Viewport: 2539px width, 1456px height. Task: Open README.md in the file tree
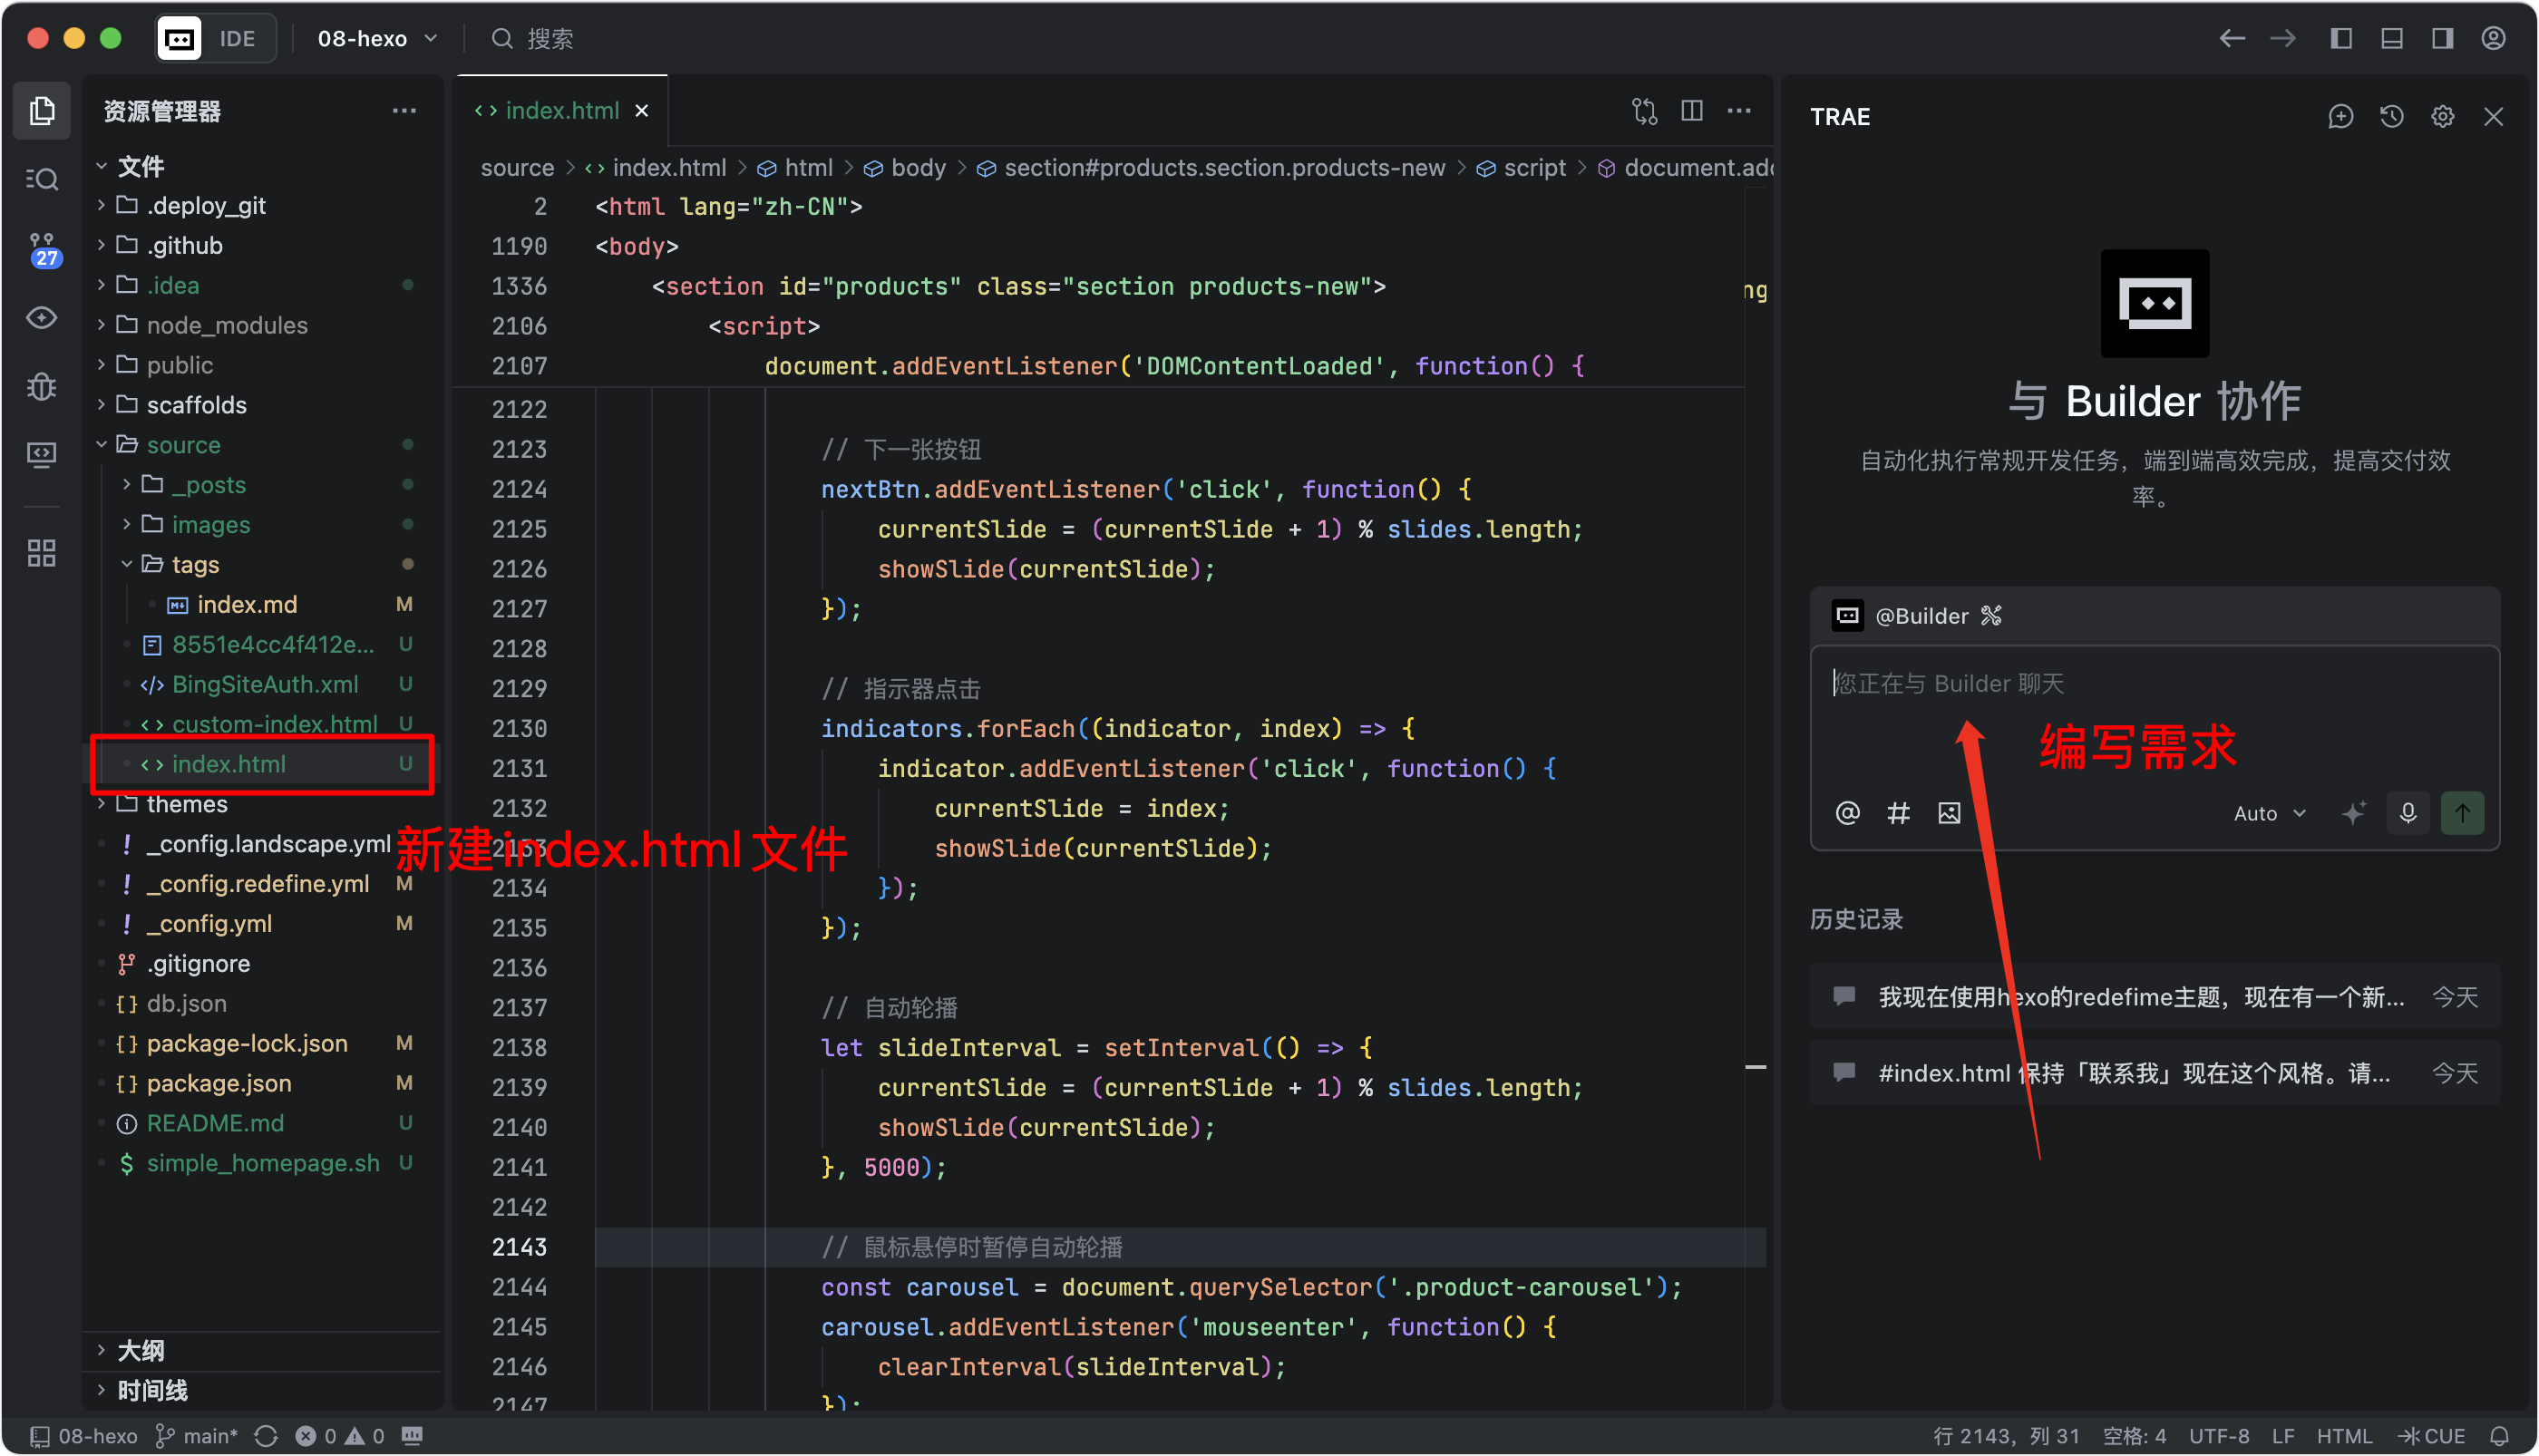point(214,1123)
